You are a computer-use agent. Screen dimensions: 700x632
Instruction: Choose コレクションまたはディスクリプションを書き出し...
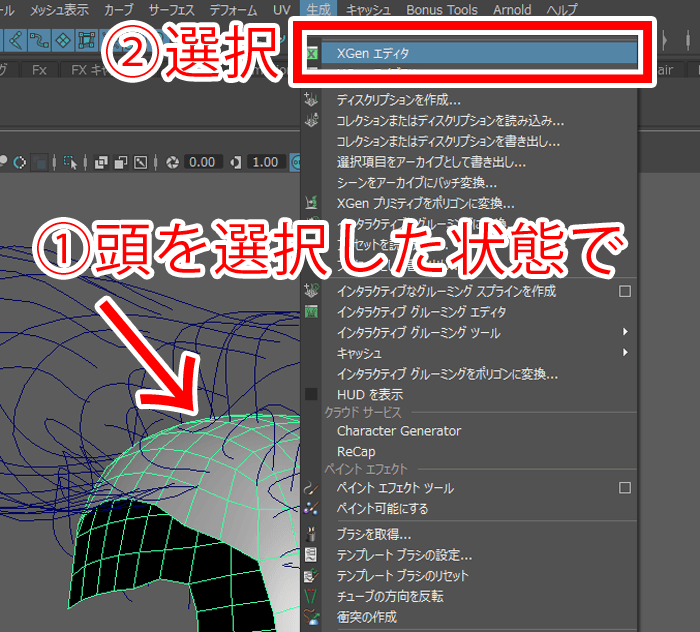click(x=448, y=141)
